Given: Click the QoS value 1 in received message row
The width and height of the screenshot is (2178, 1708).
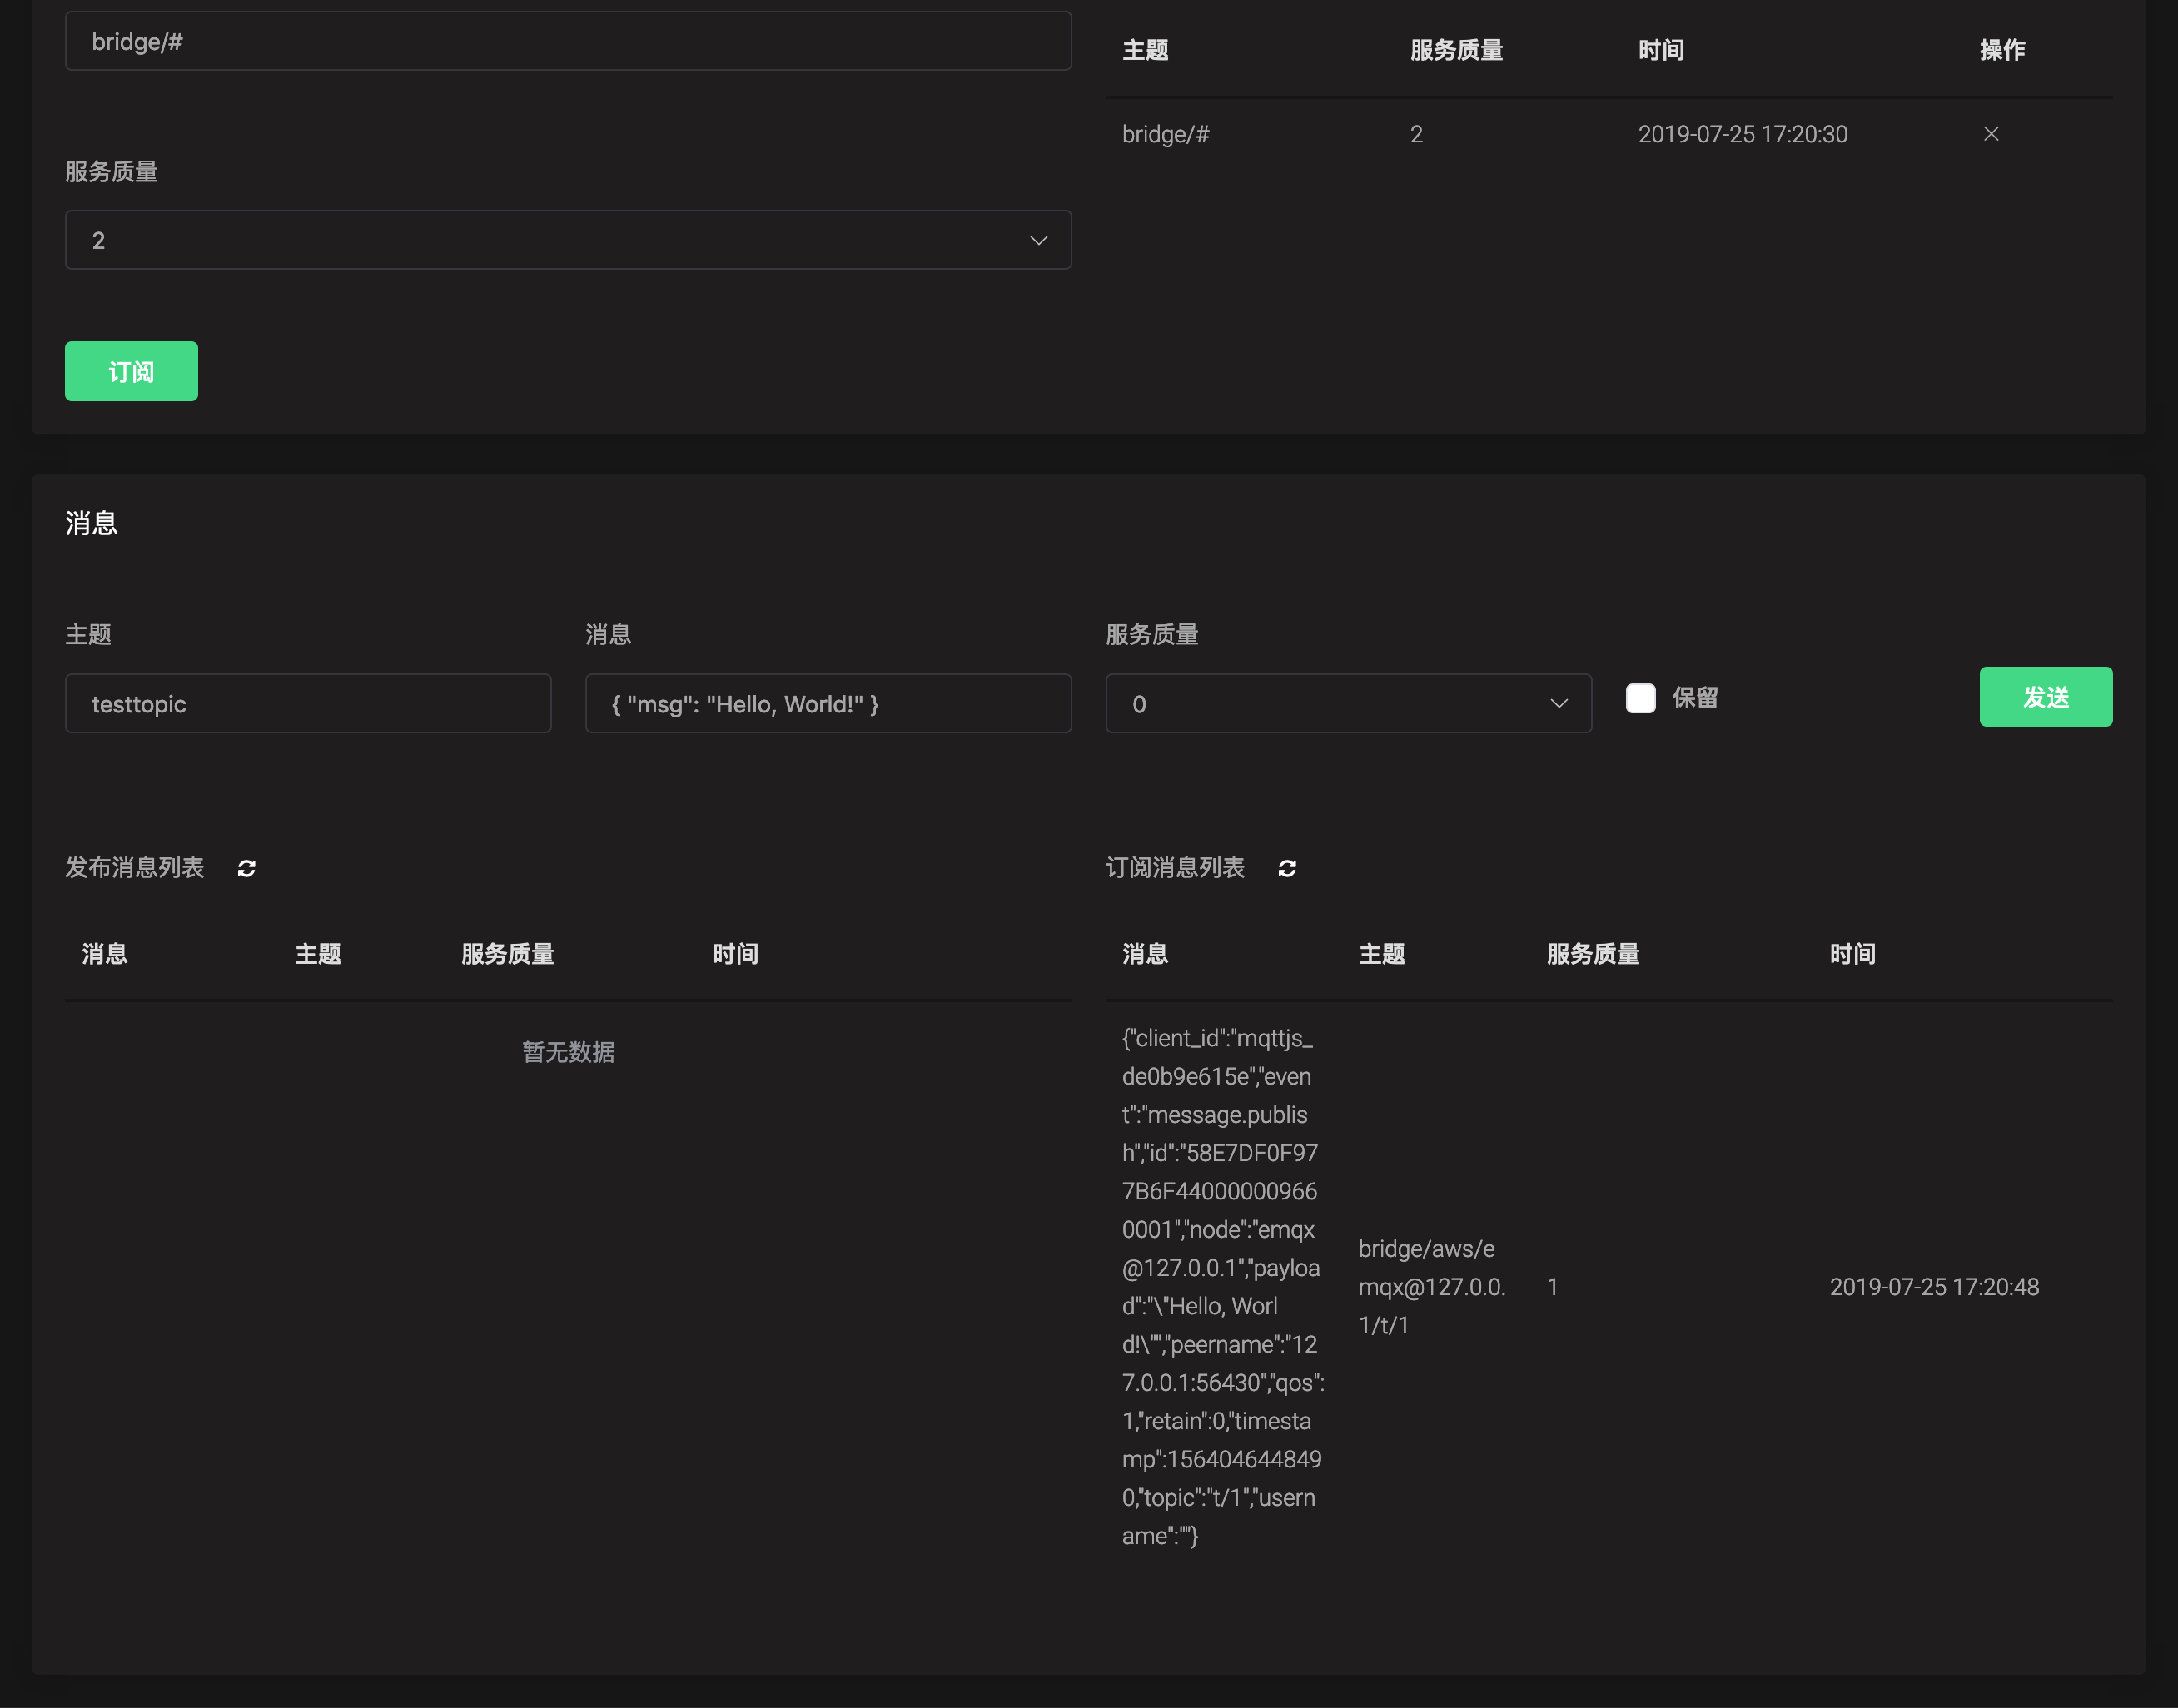Looking at the screenshot, I should click(1552, 1287).
